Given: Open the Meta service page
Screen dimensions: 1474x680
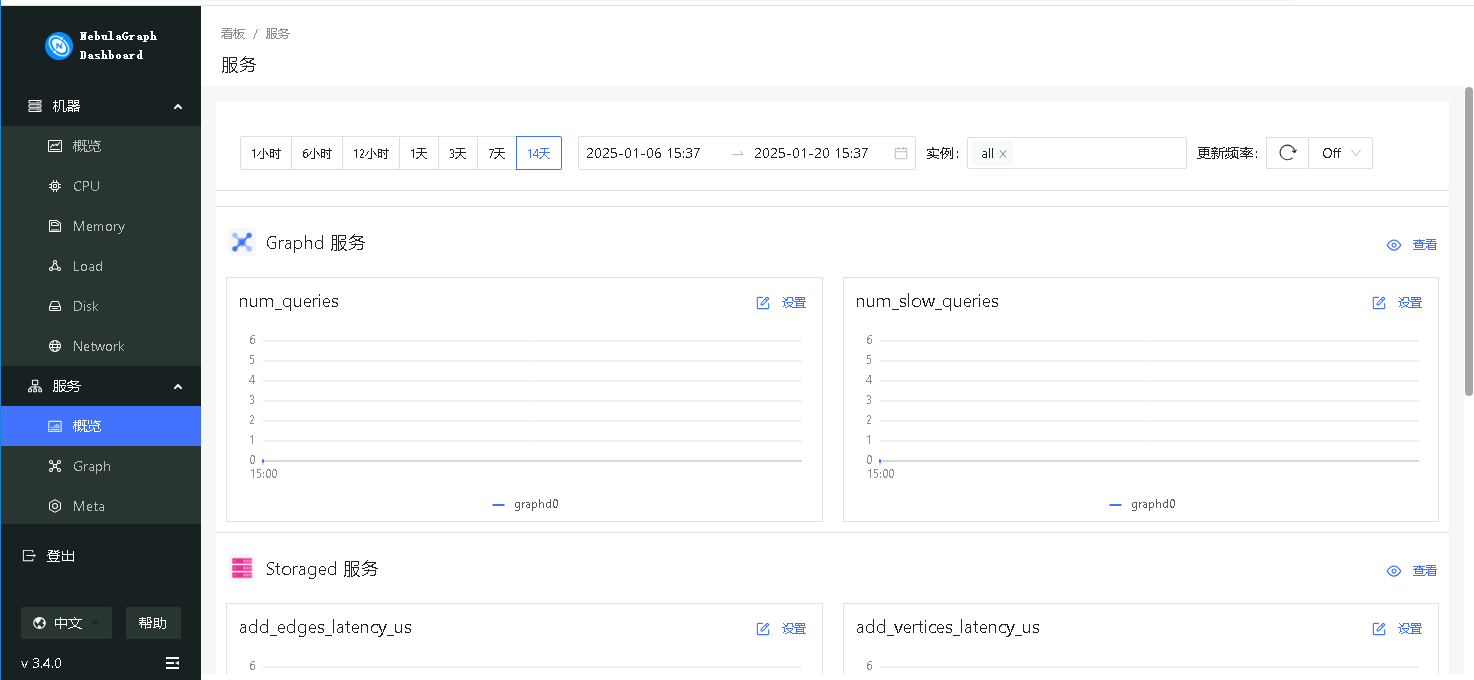Looking at the screenshot, I should click(x=100, y=506).
